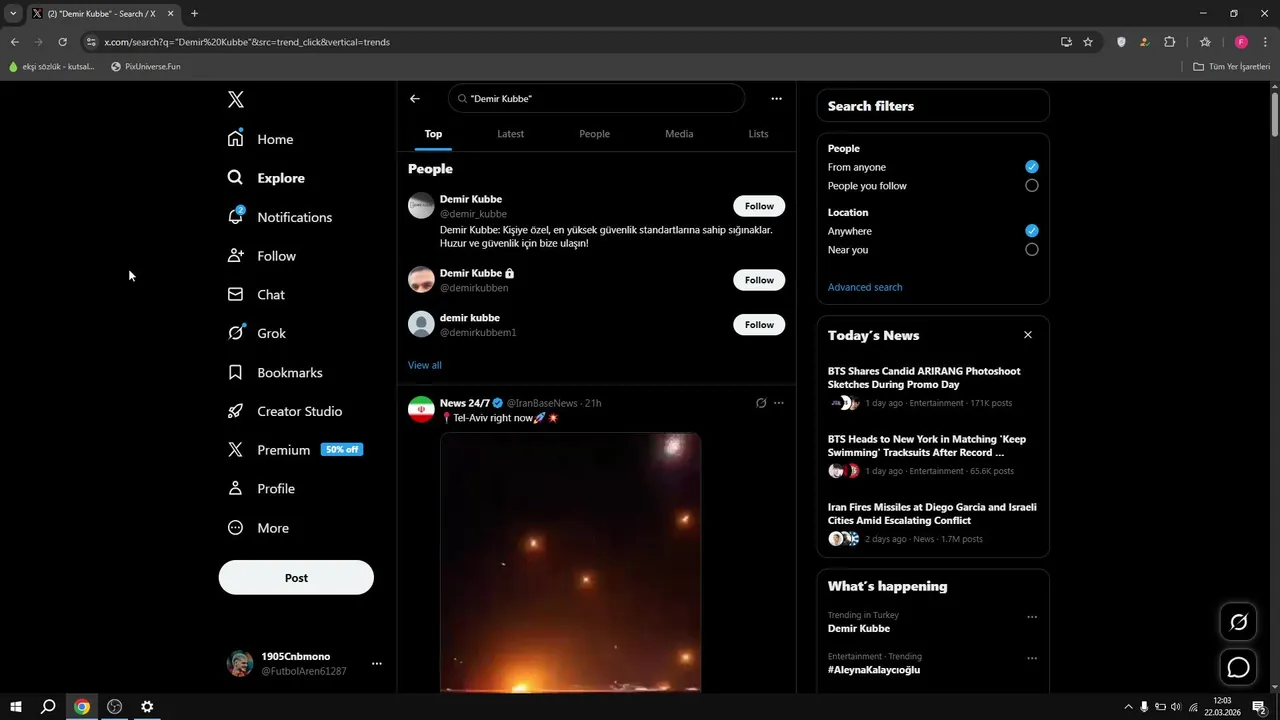
Task: Click the back arrow beside the search box
Action: click(x=415, y=99)
